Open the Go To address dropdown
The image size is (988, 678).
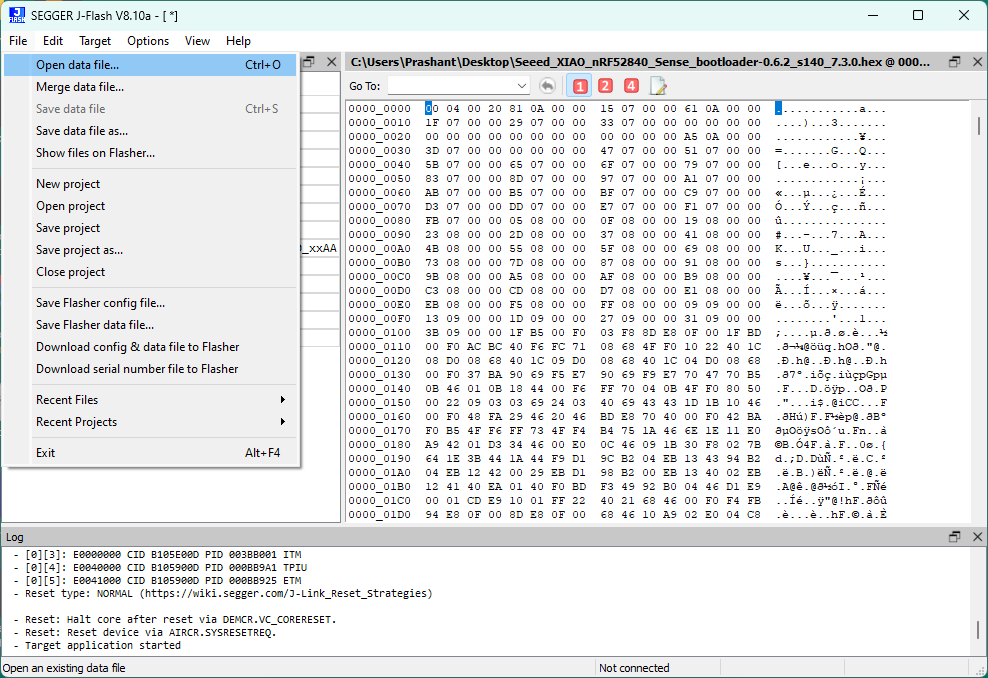pyautogui.click(x=522, y=86)
